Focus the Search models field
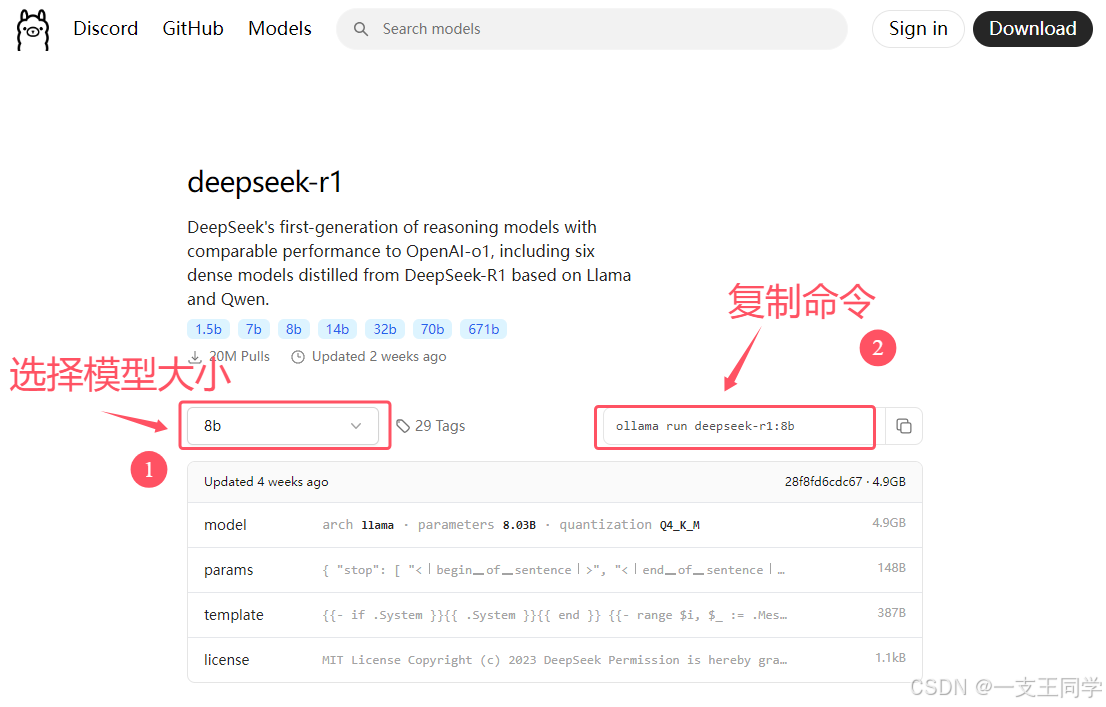This screenshot has height=707, width=1106. (x=591, y=29)
